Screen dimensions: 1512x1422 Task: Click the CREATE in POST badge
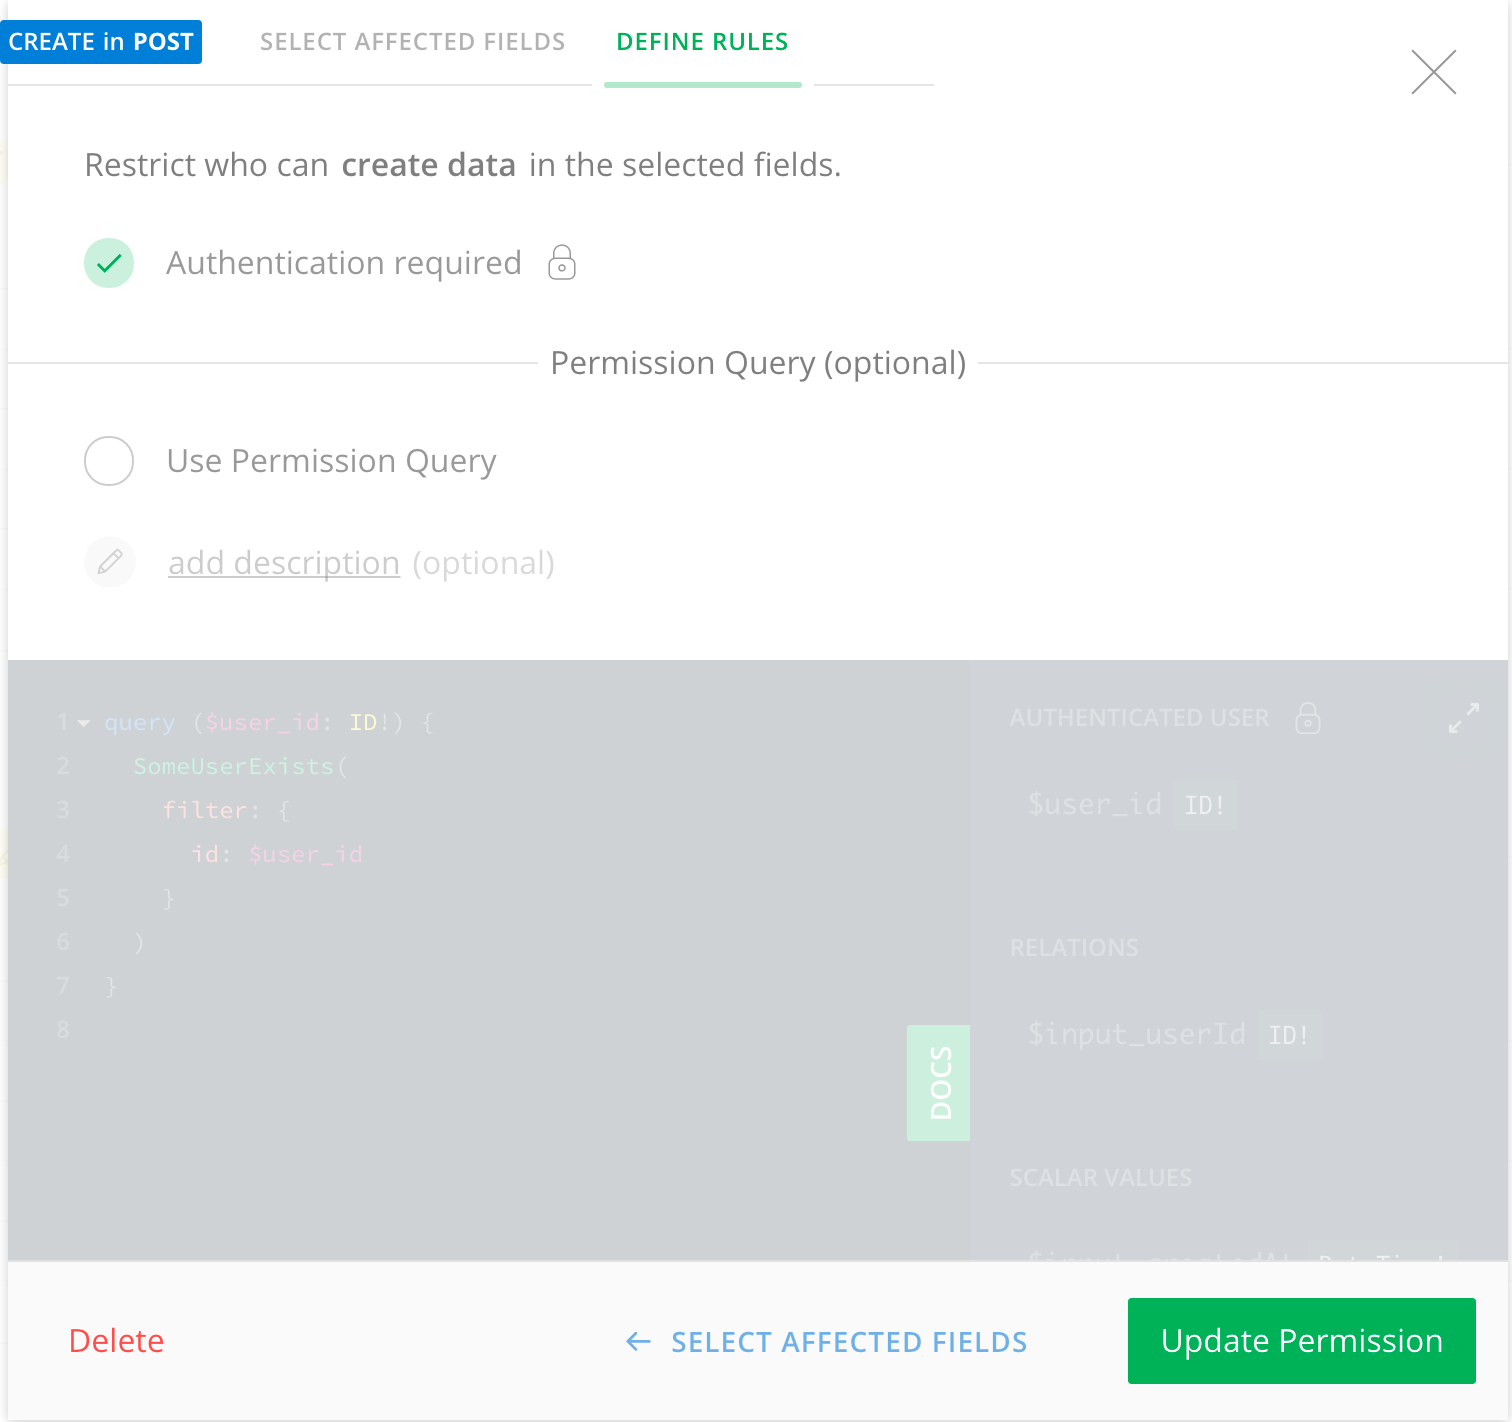[101, 42]
